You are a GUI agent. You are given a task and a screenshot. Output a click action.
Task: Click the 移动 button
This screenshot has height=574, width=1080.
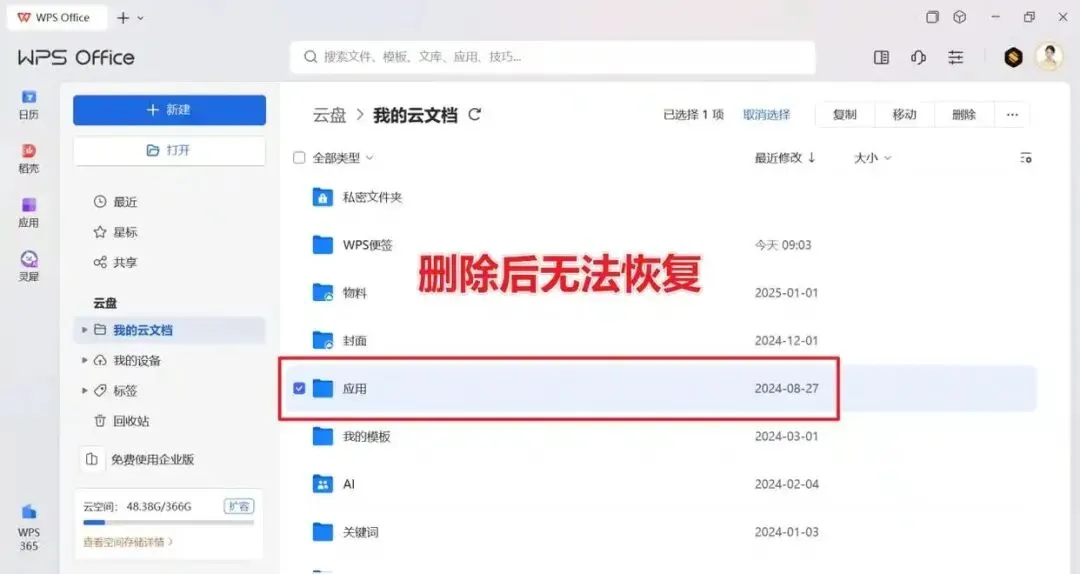tap(904, 114)
